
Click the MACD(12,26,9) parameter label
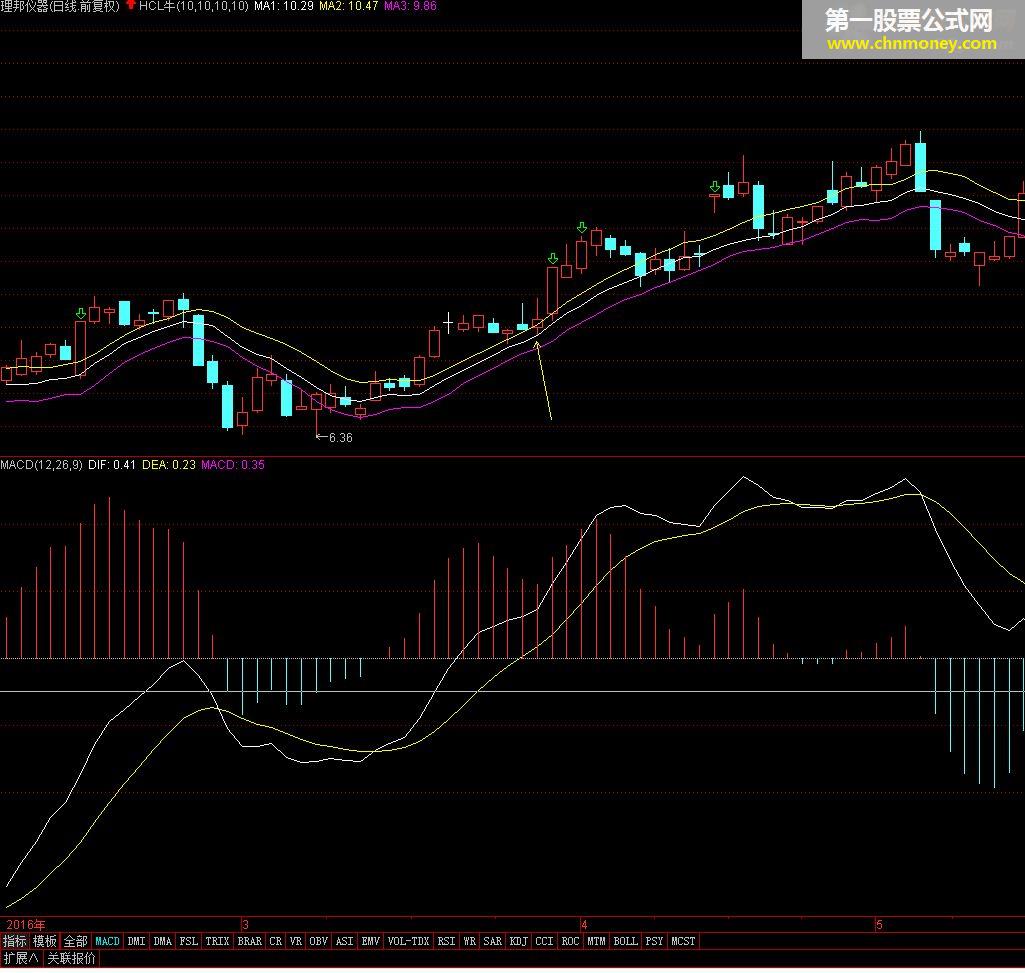pyautogui.click(x=41, y=465)
